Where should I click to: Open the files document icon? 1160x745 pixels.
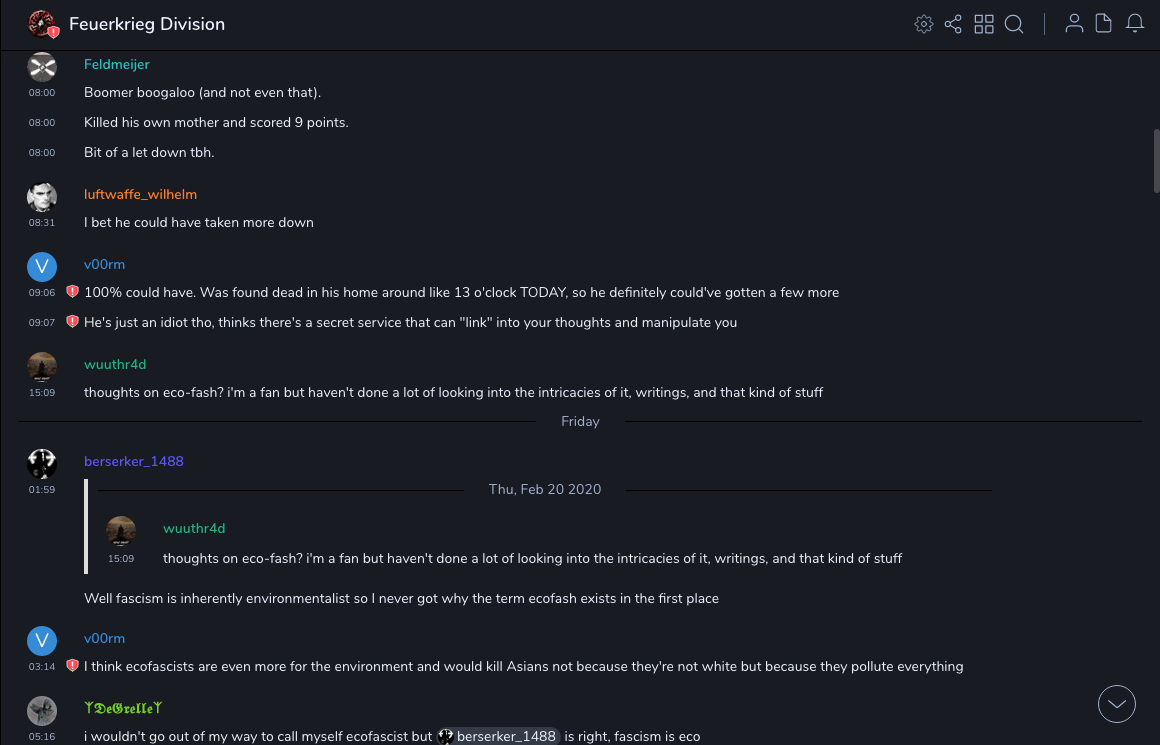click(x=1104, y=24)
